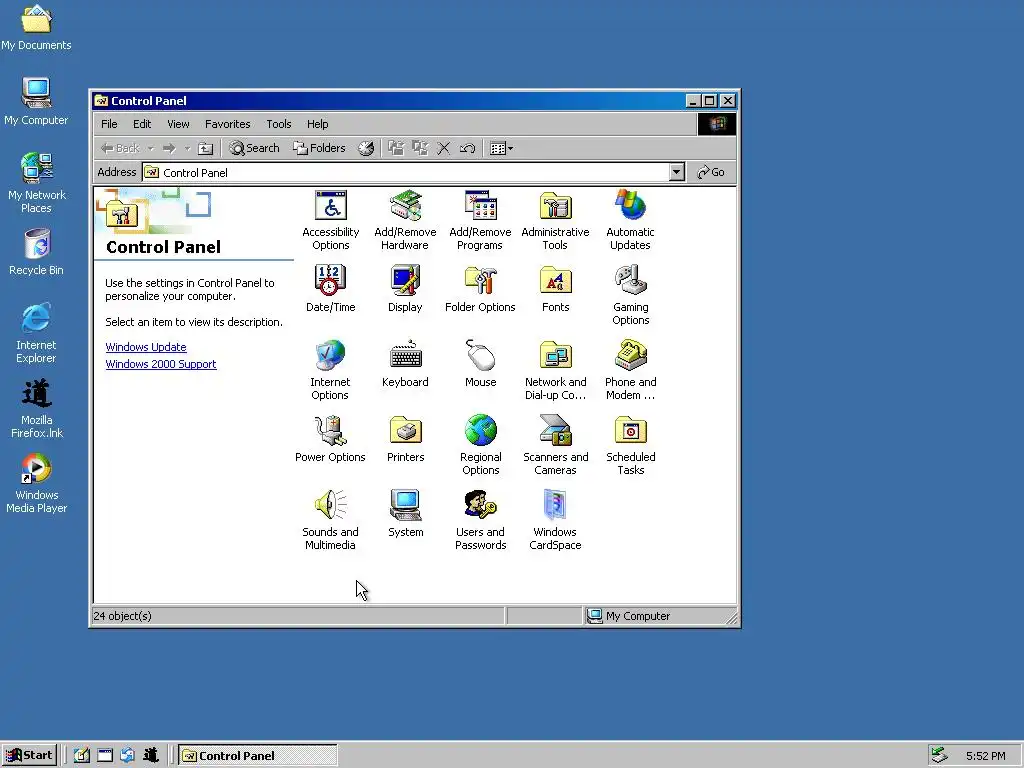Screen dimensions: 1024x768
Task: Select Mozilla Firefox.lnk desktop icon
Action: tap(37, 408)
